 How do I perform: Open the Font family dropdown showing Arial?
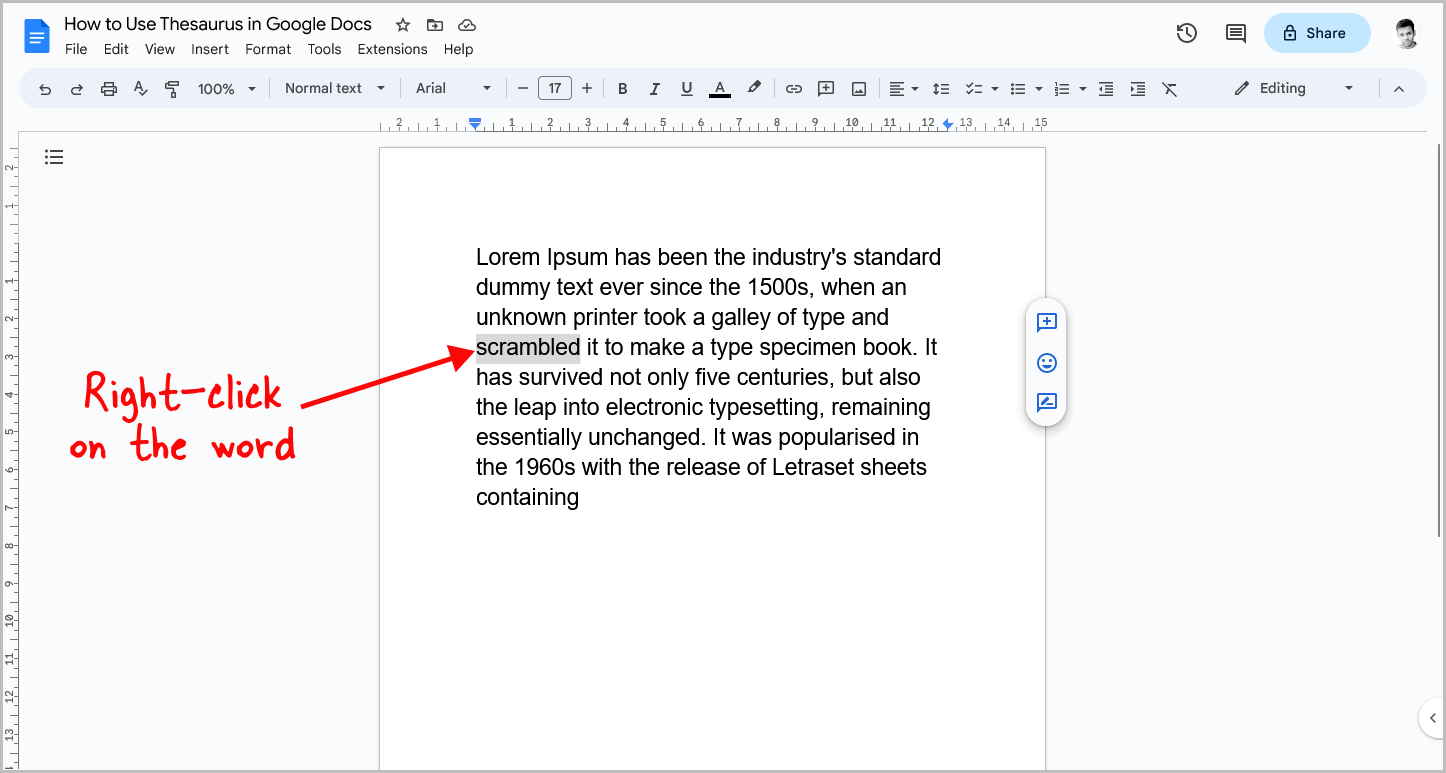(x=452, y=88)
